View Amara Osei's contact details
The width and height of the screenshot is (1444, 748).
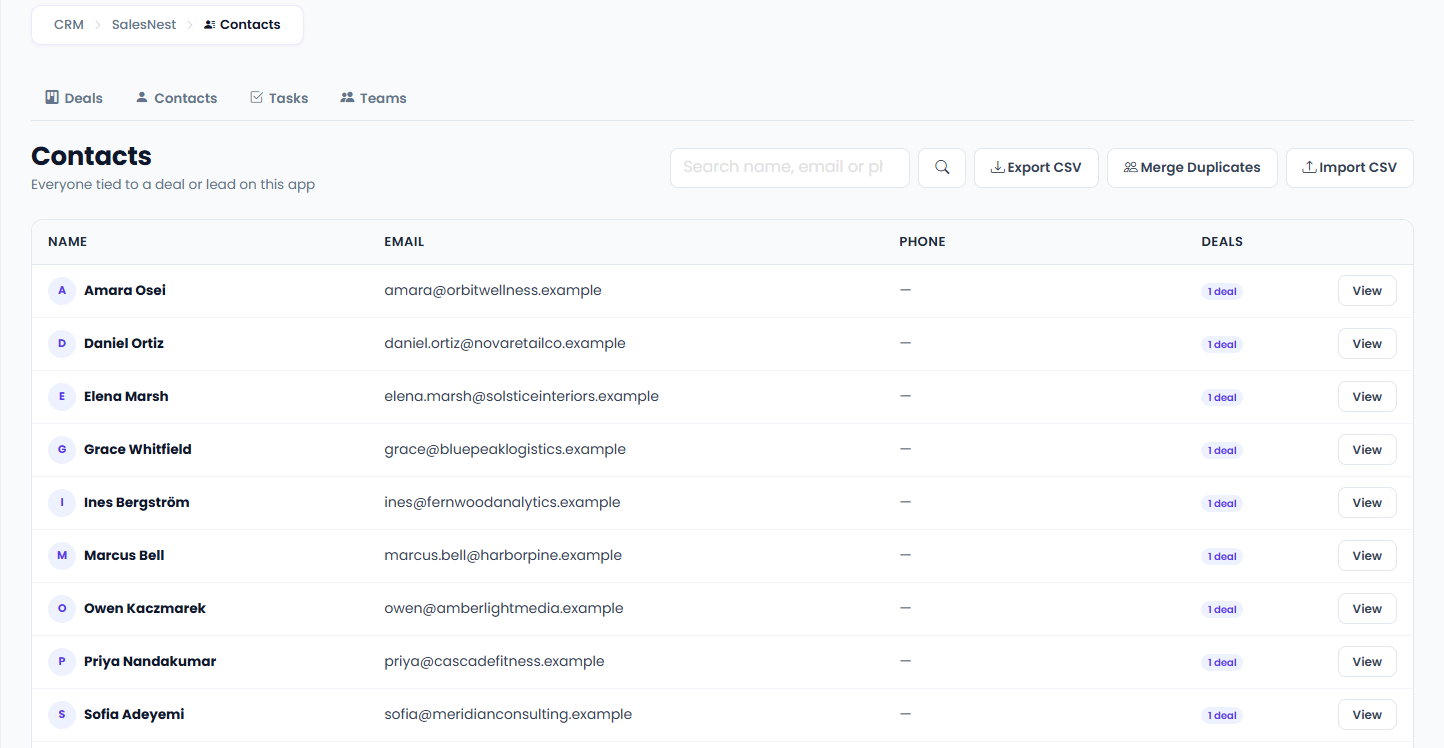click(1367, 291)
